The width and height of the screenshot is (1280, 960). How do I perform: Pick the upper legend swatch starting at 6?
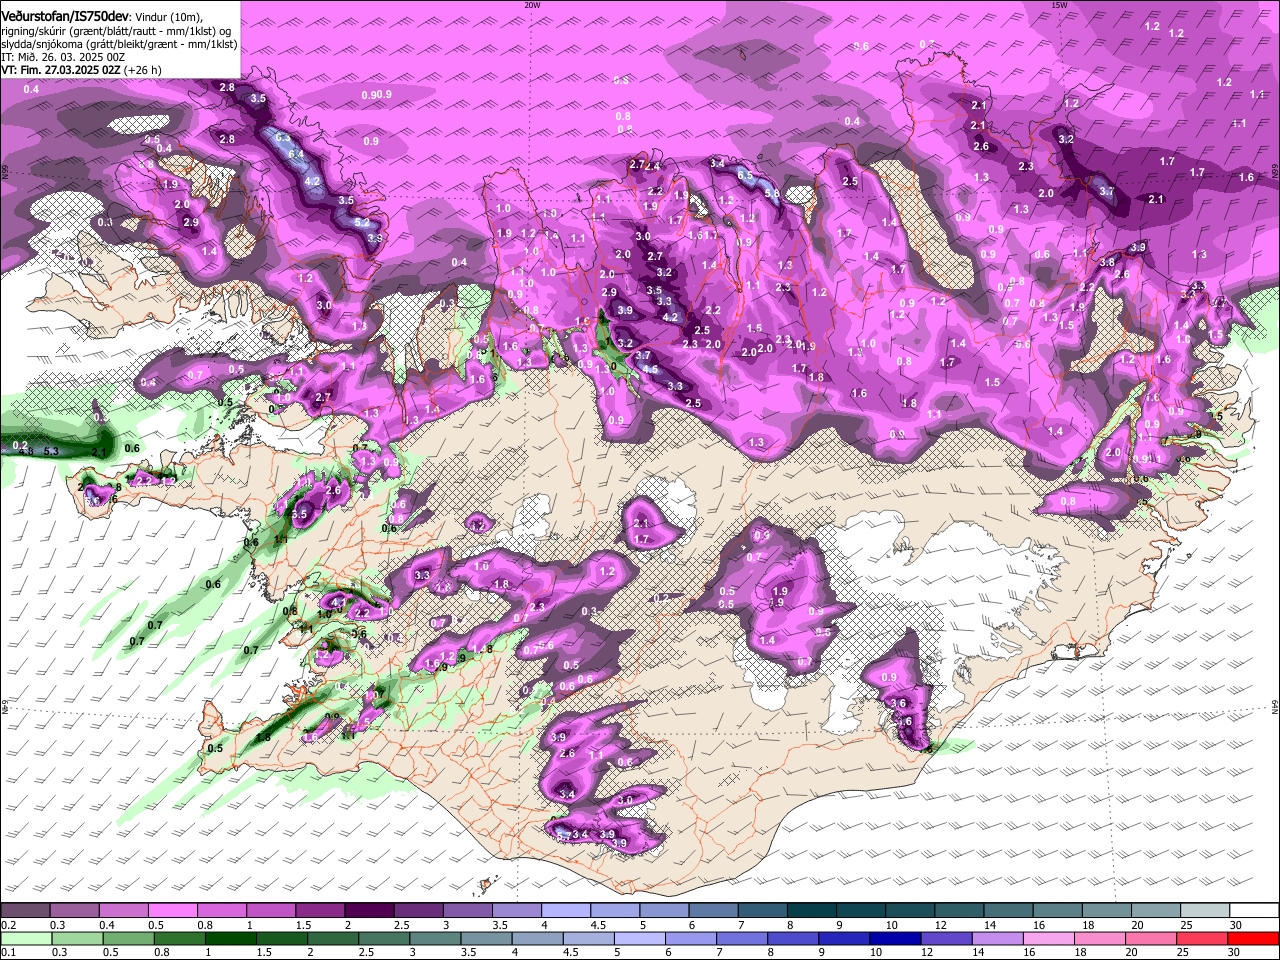(x=713, y=910)
